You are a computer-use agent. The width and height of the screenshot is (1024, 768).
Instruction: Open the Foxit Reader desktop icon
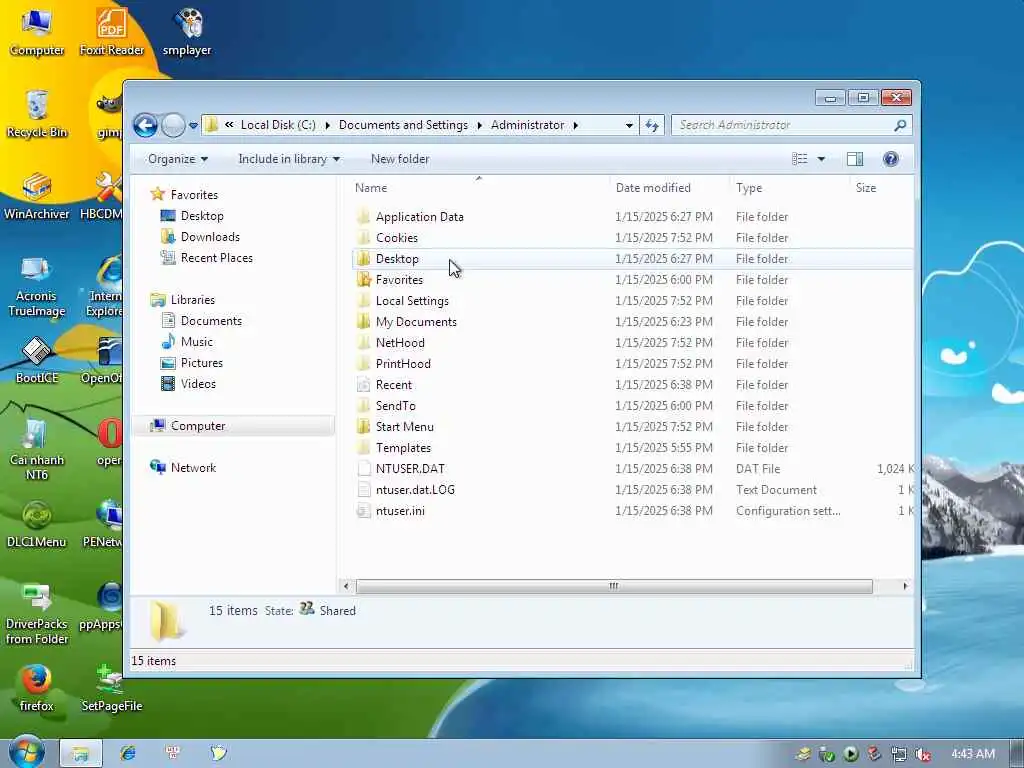(x=112, y=31)
